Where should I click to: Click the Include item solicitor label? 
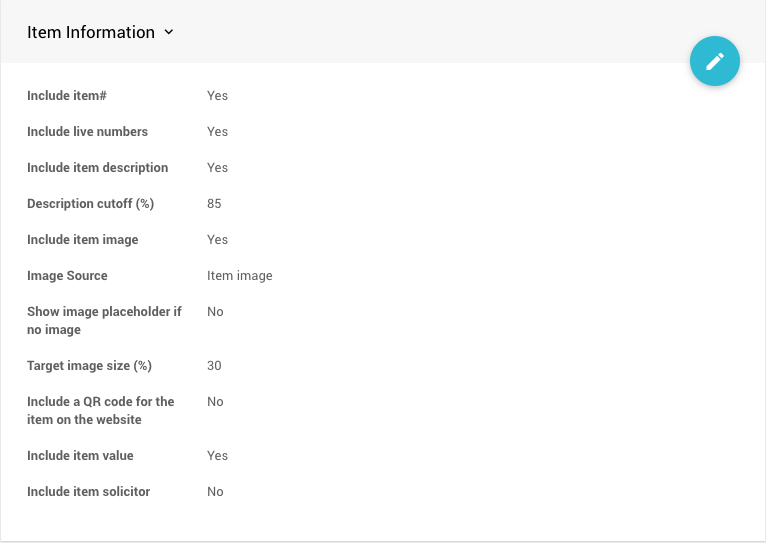(88, 492)
